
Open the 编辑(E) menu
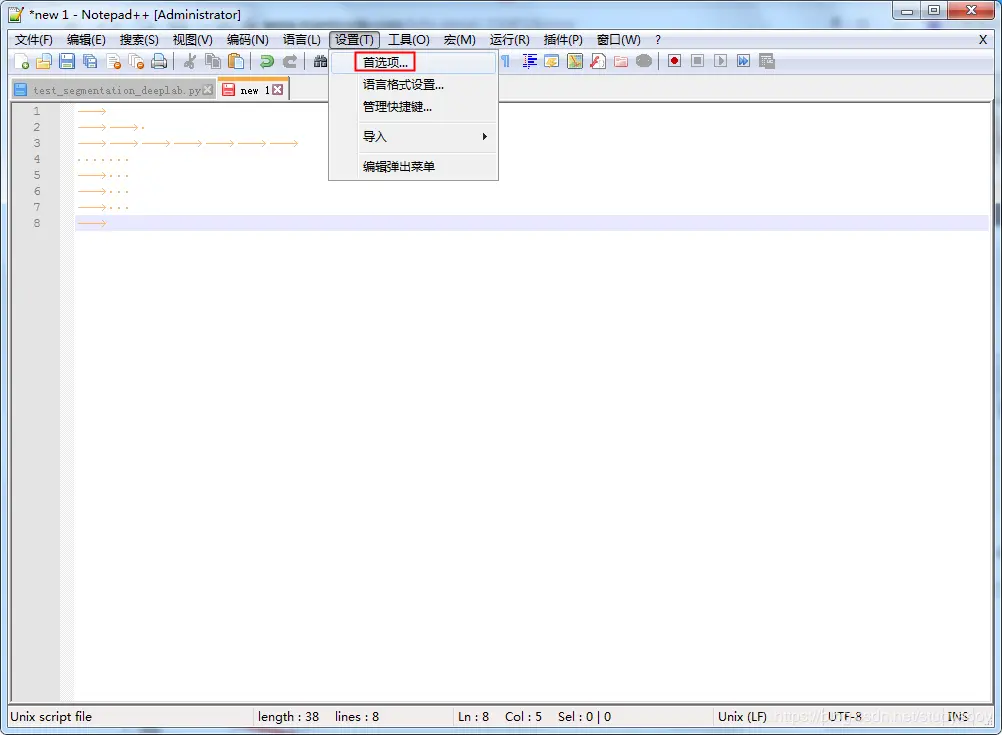(x=86, y=40)
